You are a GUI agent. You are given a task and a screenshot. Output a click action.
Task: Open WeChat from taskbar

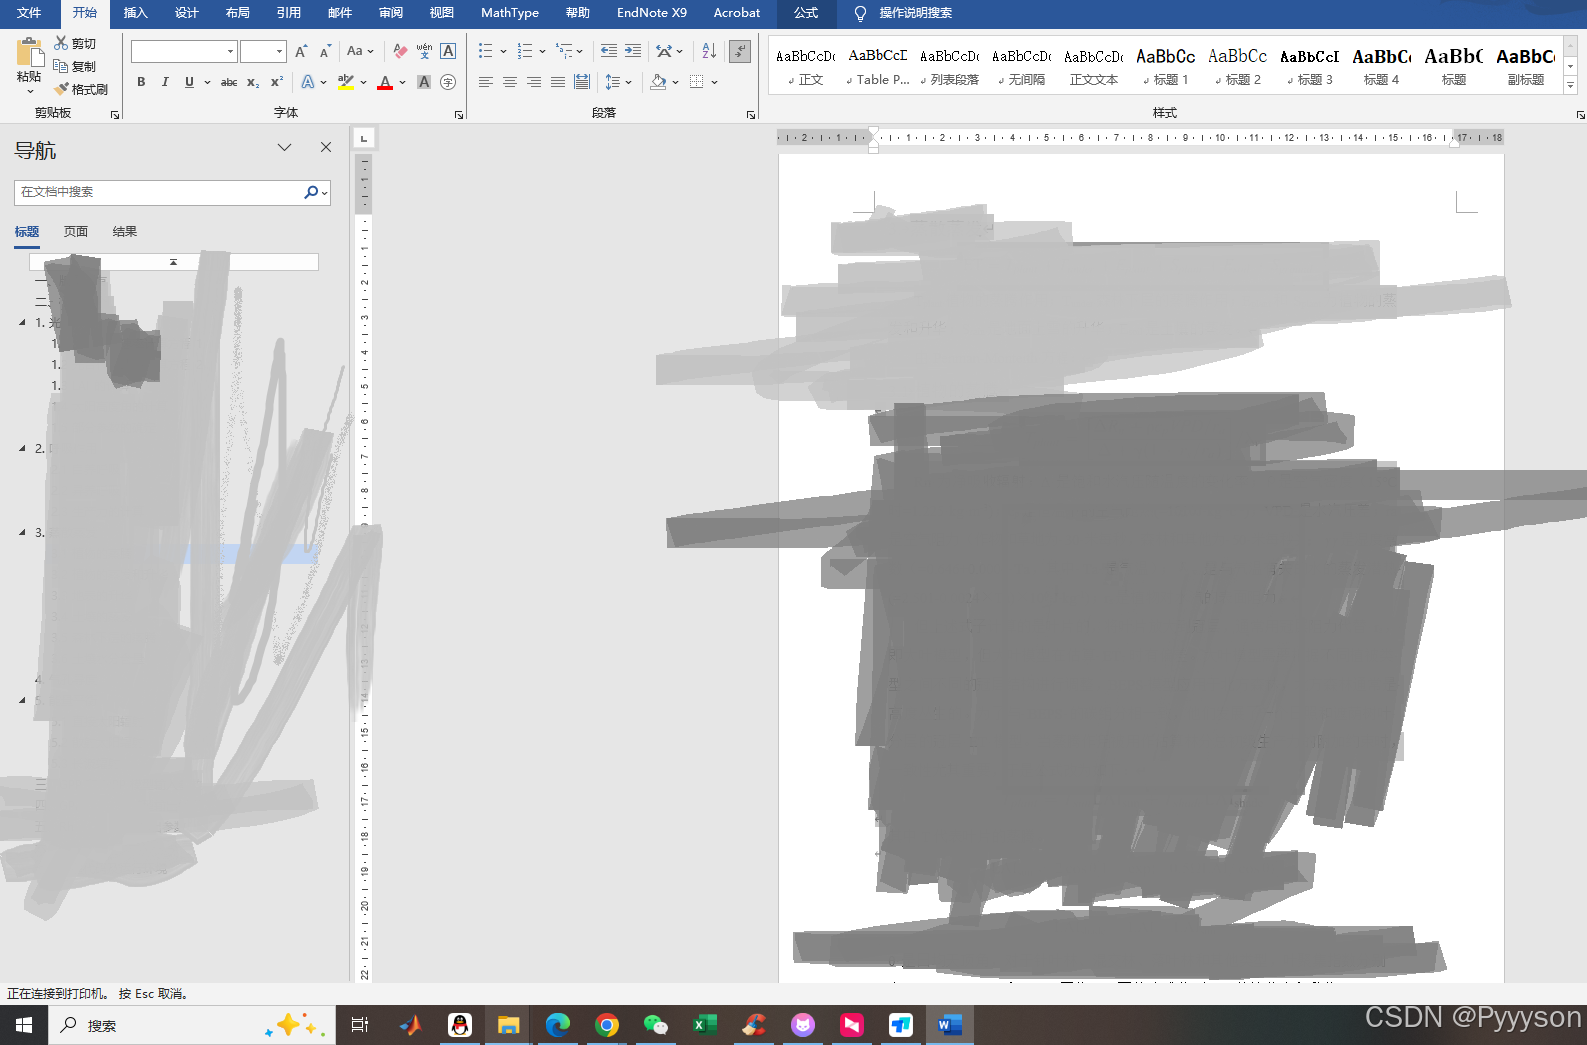pos(656,1025)
